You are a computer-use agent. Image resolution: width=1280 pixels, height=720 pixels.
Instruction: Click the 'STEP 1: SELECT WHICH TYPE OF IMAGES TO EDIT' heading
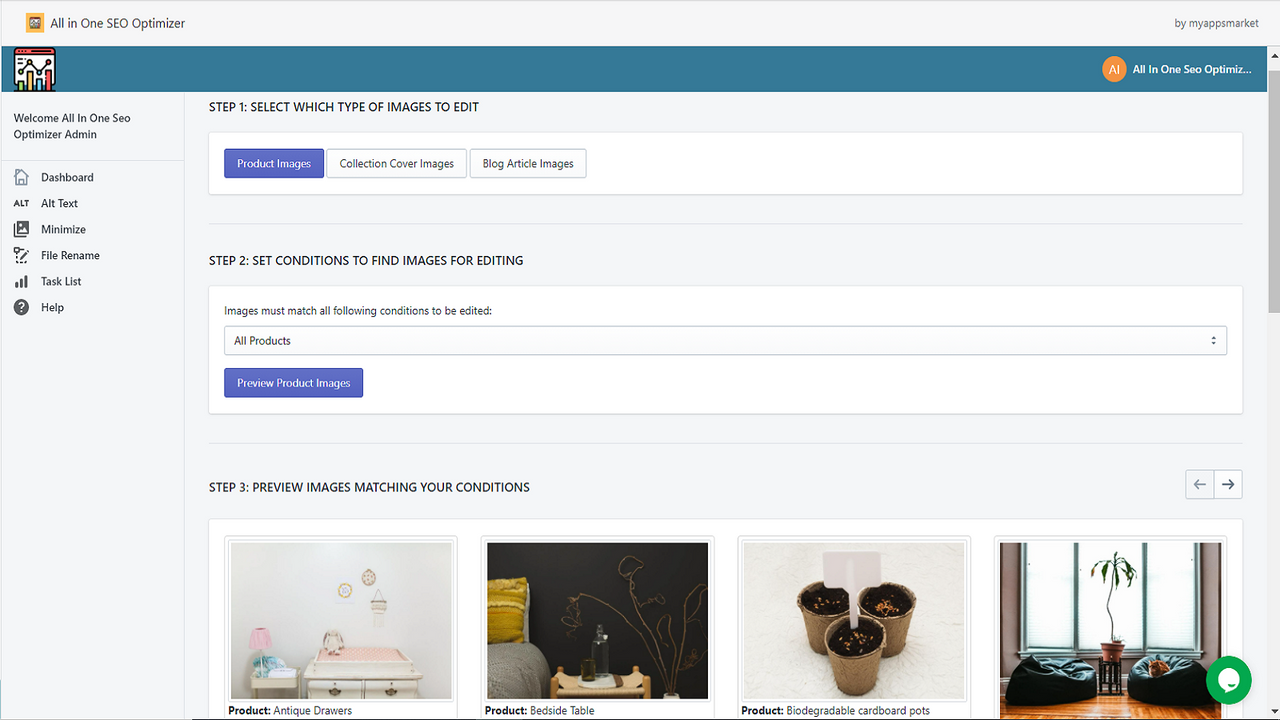344,107
